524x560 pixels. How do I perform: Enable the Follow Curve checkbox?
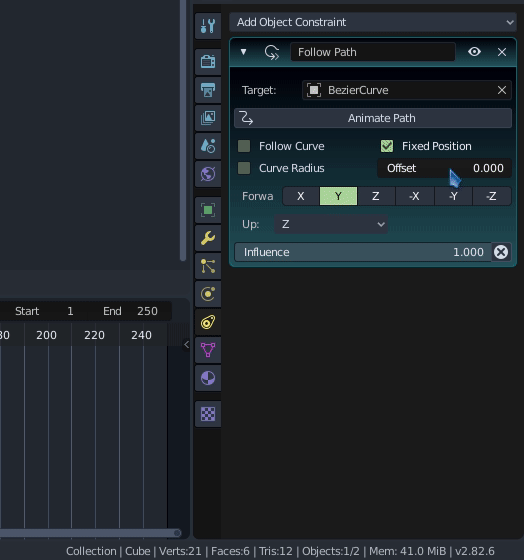(x=244, y=146)
